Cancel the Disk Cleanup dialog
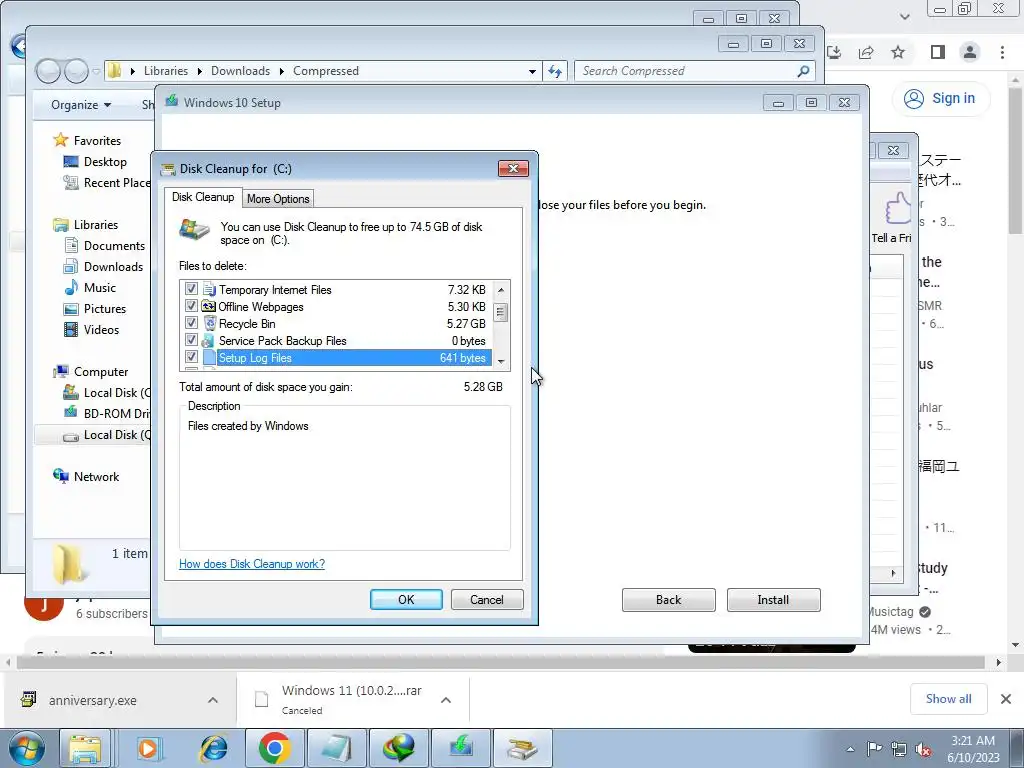The height and width of the screenshot is (768, 1024). 487,600
